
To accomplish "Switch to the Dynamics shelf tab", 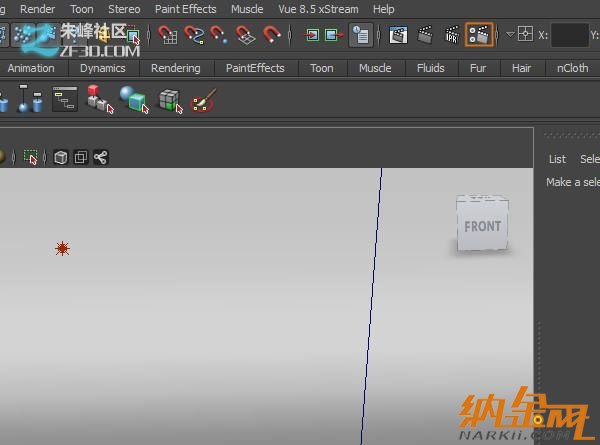I will 103,68.
